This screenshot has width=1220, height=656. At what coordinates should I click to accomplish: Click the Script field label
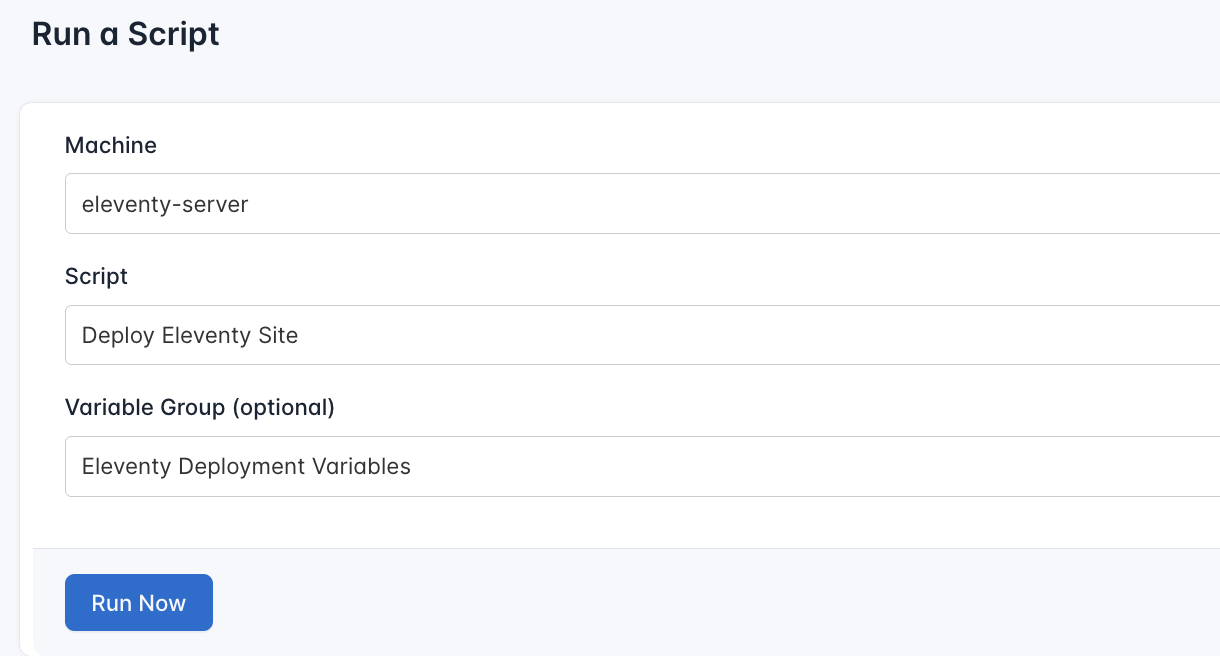pos(96,276)
